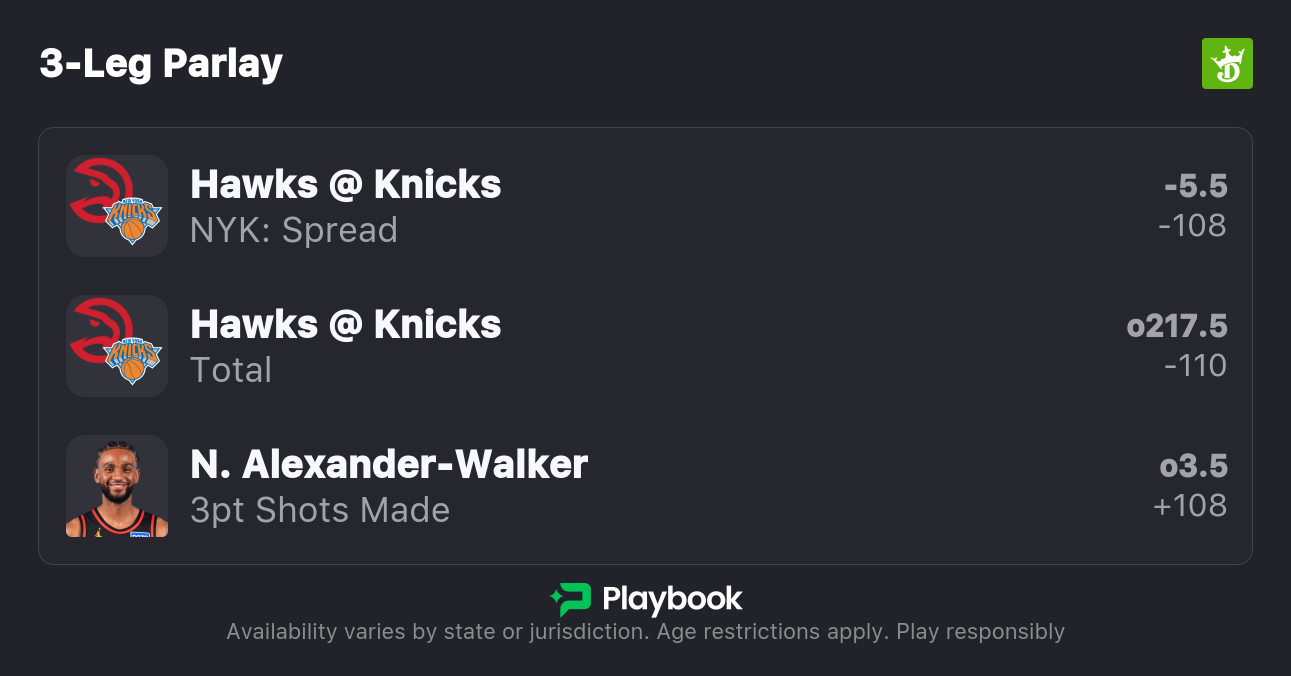Click the -110 odds for the total
Screen dimensions: 1291x676
[x=1195, y=366]
